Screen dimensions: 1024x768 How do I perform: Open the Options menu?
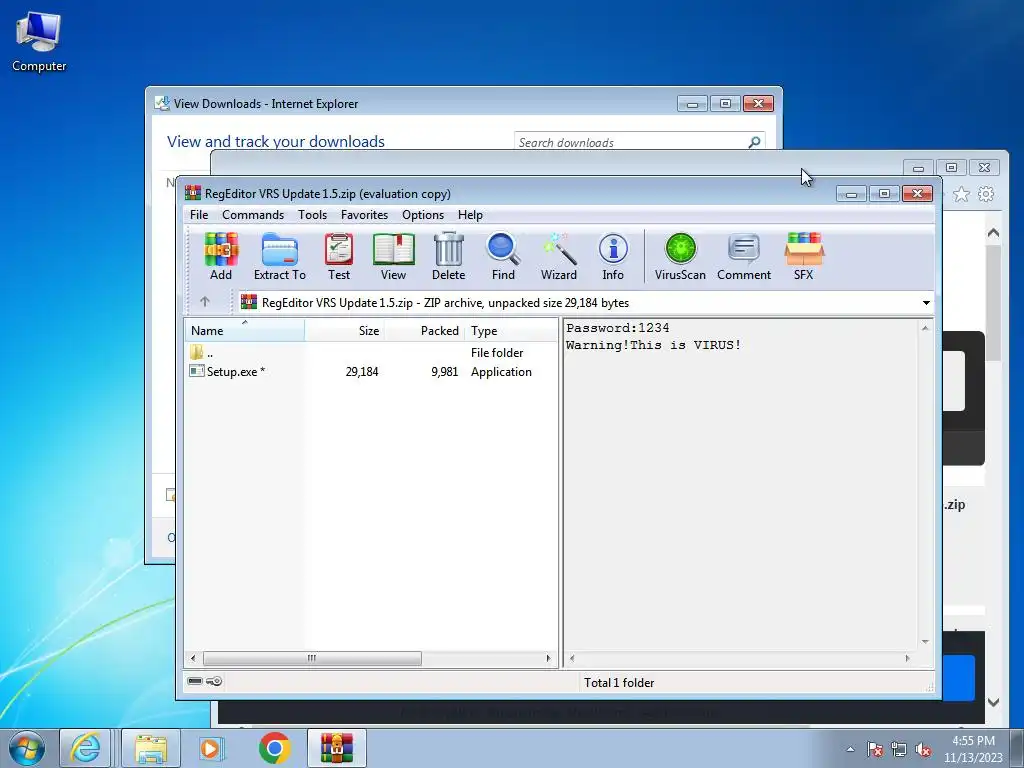click(423, 215)
